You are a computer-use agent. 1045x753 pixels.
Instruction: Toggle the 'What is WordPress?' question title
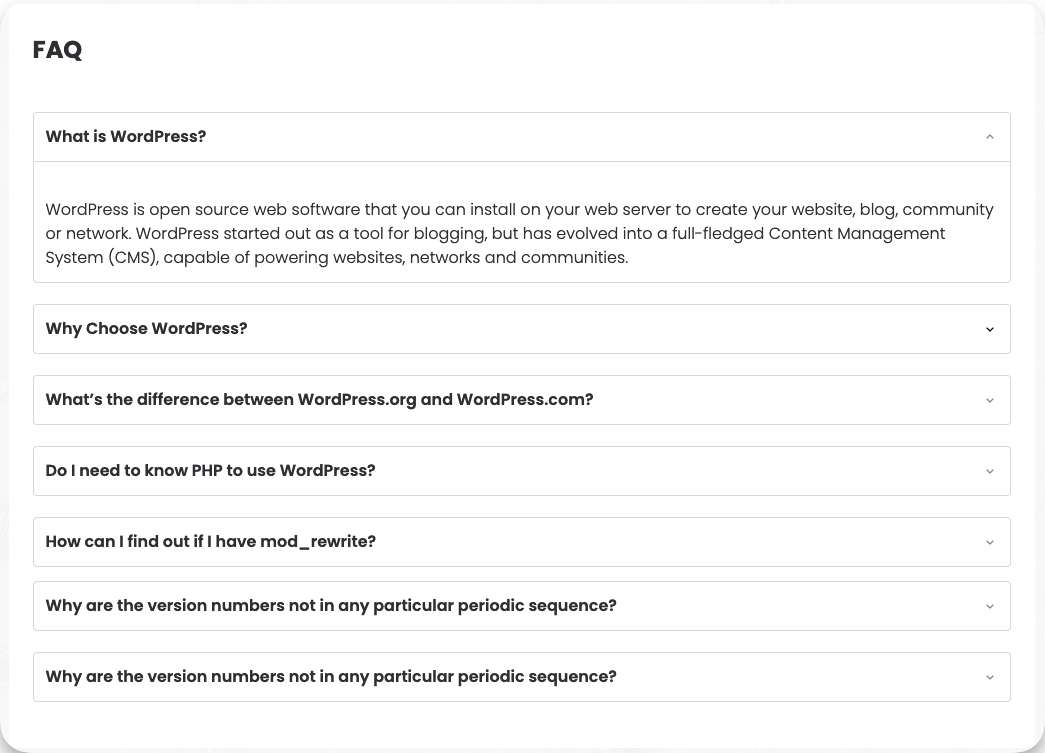(126, 137)
